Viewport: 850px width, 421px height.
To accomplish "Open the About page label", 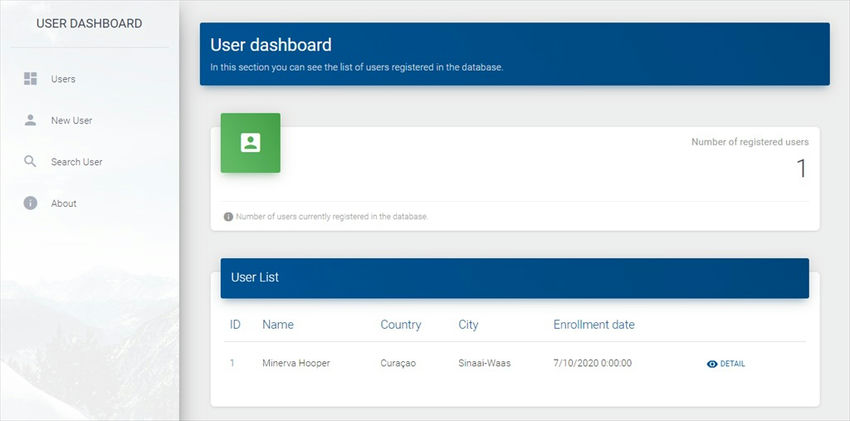I will [x=64, y=204].
